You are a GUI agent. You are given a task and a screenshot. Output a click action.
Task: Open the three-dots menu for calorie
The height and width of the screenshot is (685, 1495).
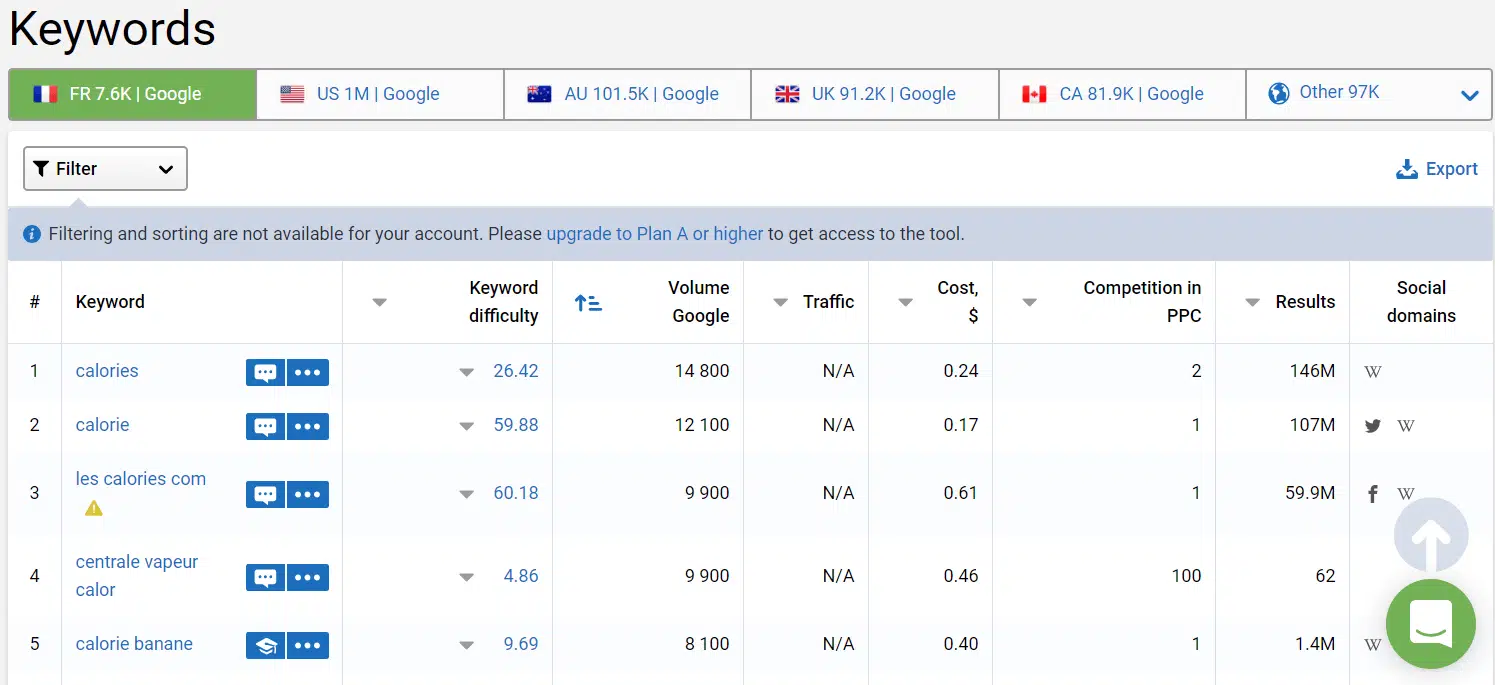click(x=308, y=426)
